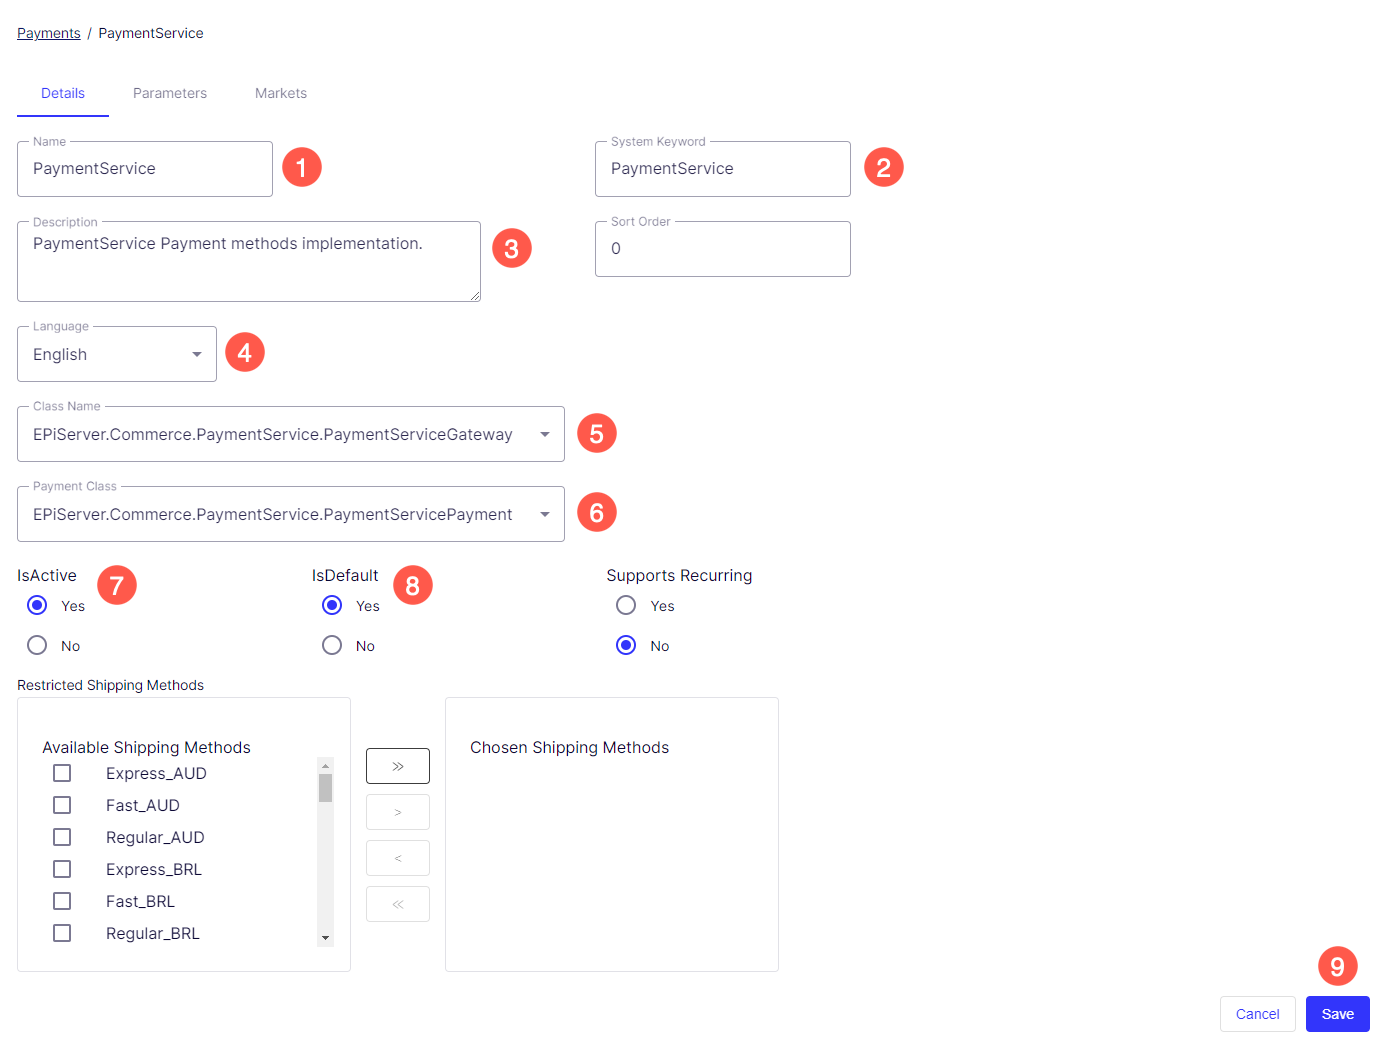Click the move all left double-arrow button

tap(397, 904)
